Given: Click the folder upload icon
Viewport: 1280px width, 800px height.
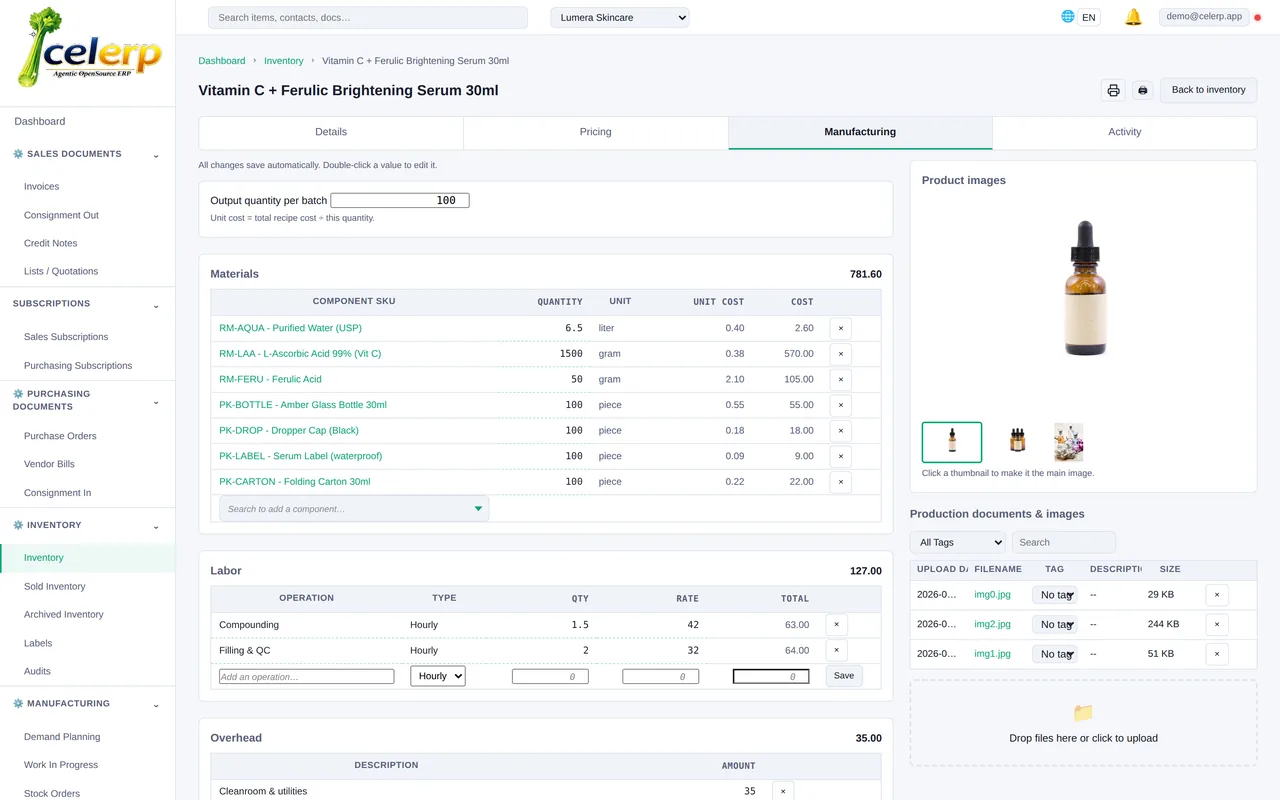Looking at the screenshot, I should 1083,713.
